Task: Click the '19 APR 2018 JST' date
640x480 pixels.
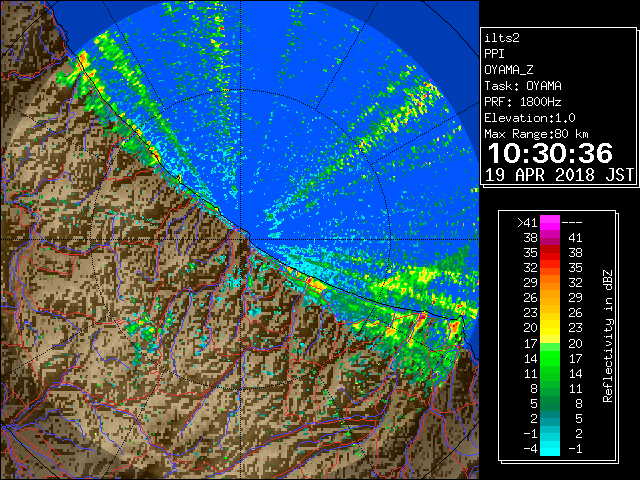Action: click(x=559, y=175)
